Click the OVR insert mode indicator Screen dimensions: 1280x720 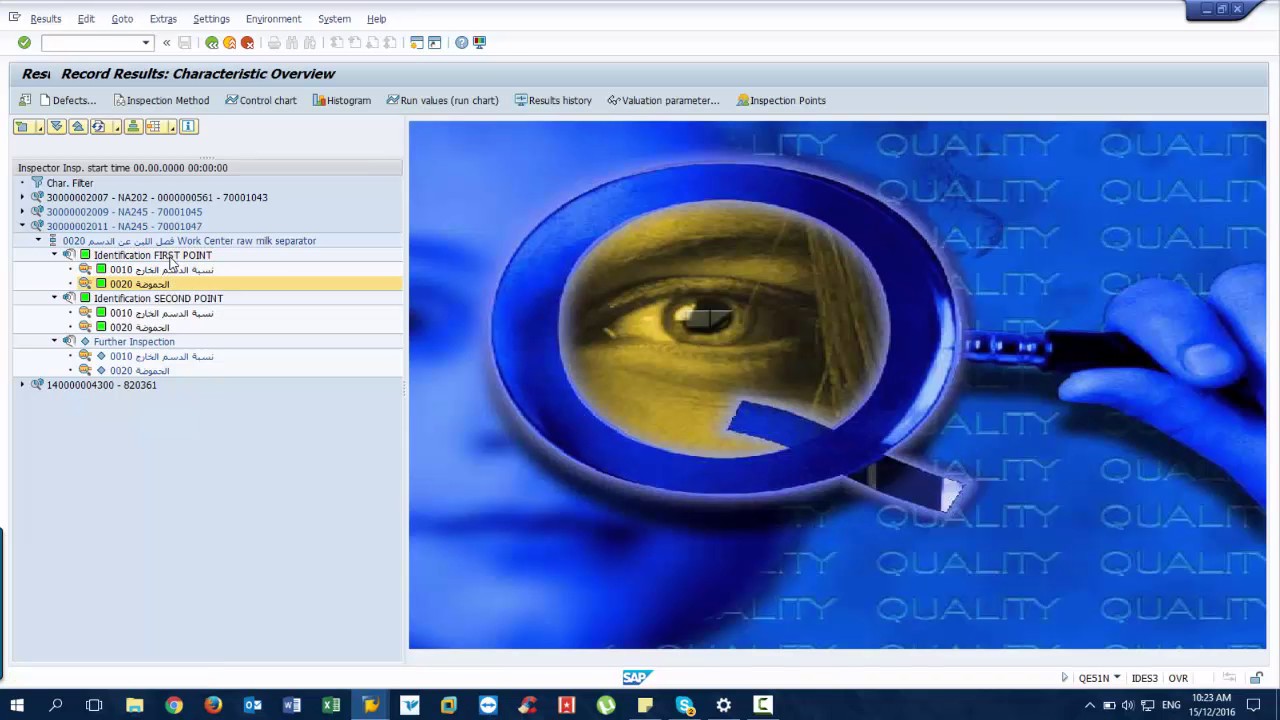click(x=1178, y=678)
